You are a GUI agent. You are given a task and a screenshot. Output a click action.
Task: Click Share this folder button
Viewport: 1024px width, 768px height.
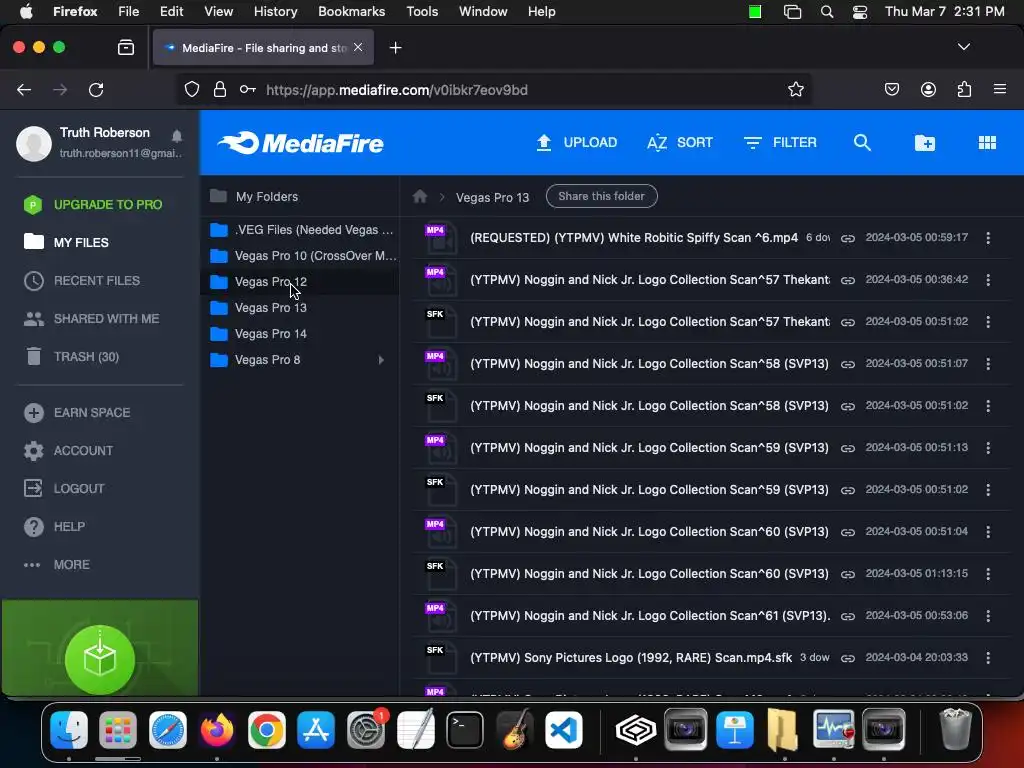[601, 196]
